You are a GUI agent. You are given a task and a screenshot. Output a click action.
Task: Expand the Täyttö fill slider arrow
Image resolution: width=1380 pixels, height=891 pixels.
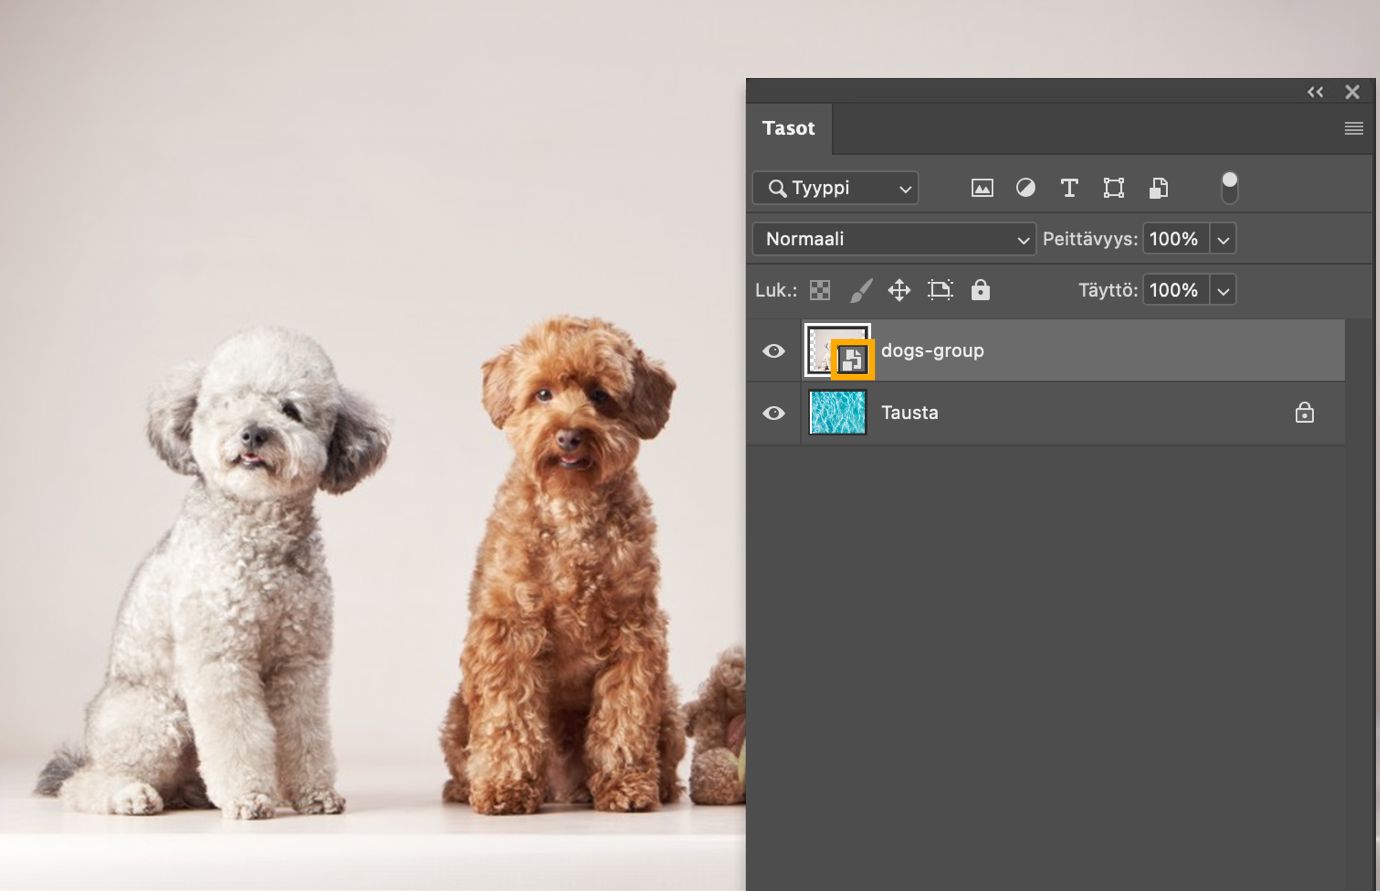(1223, 290)
